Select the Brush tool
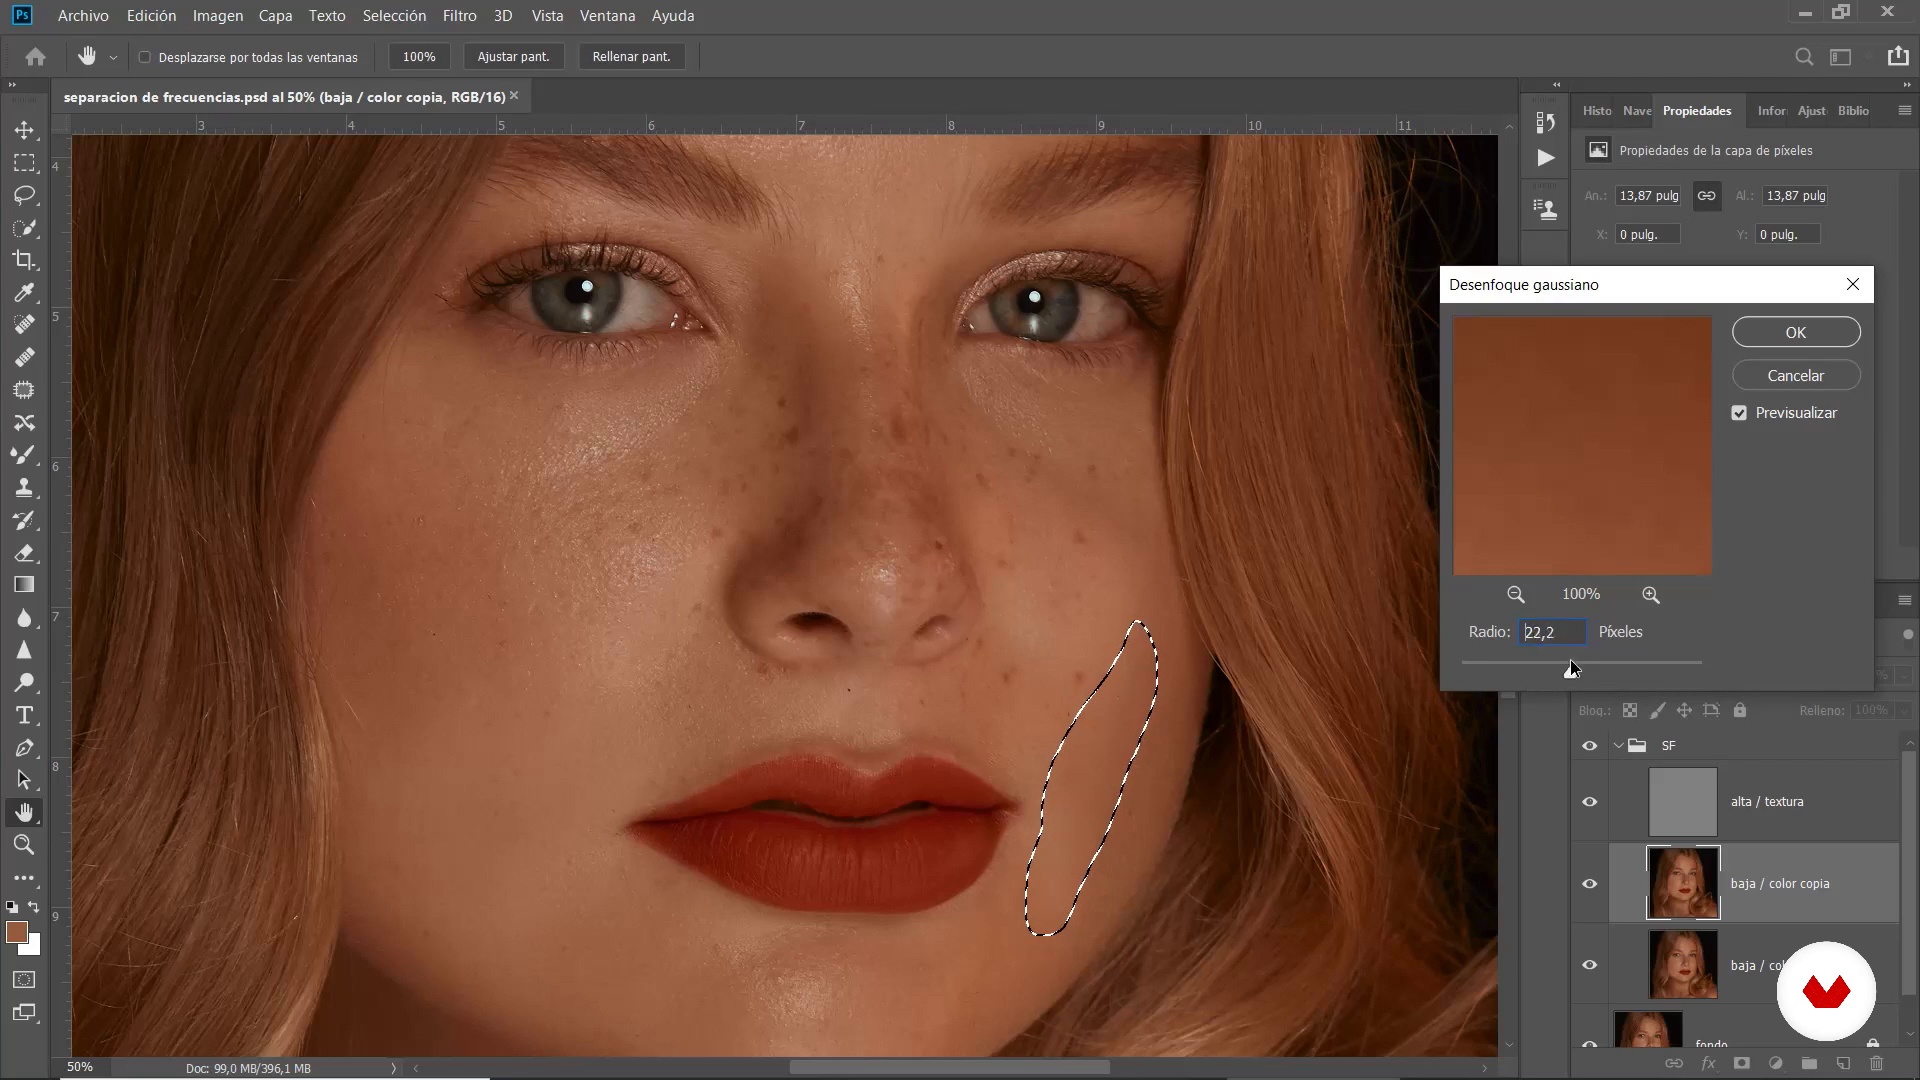The image size is (1920, 1080). (x=24, y=455)
